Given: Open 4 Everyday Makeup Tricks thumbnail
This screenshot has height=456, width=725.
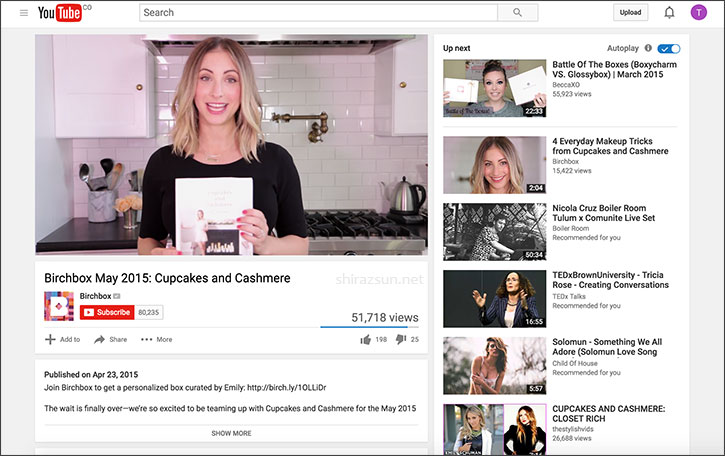Looking at the screenshot, I should [494, 165].
